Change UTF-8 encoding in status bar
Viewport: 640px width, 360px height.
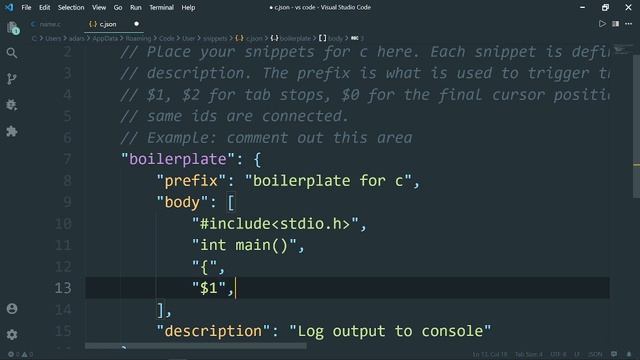point(558,354)
